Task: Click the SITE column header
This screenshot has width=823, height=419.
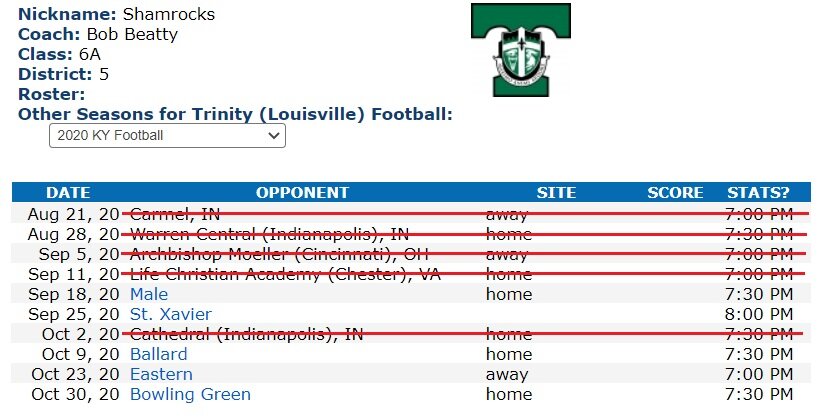Action: point(556,192)
